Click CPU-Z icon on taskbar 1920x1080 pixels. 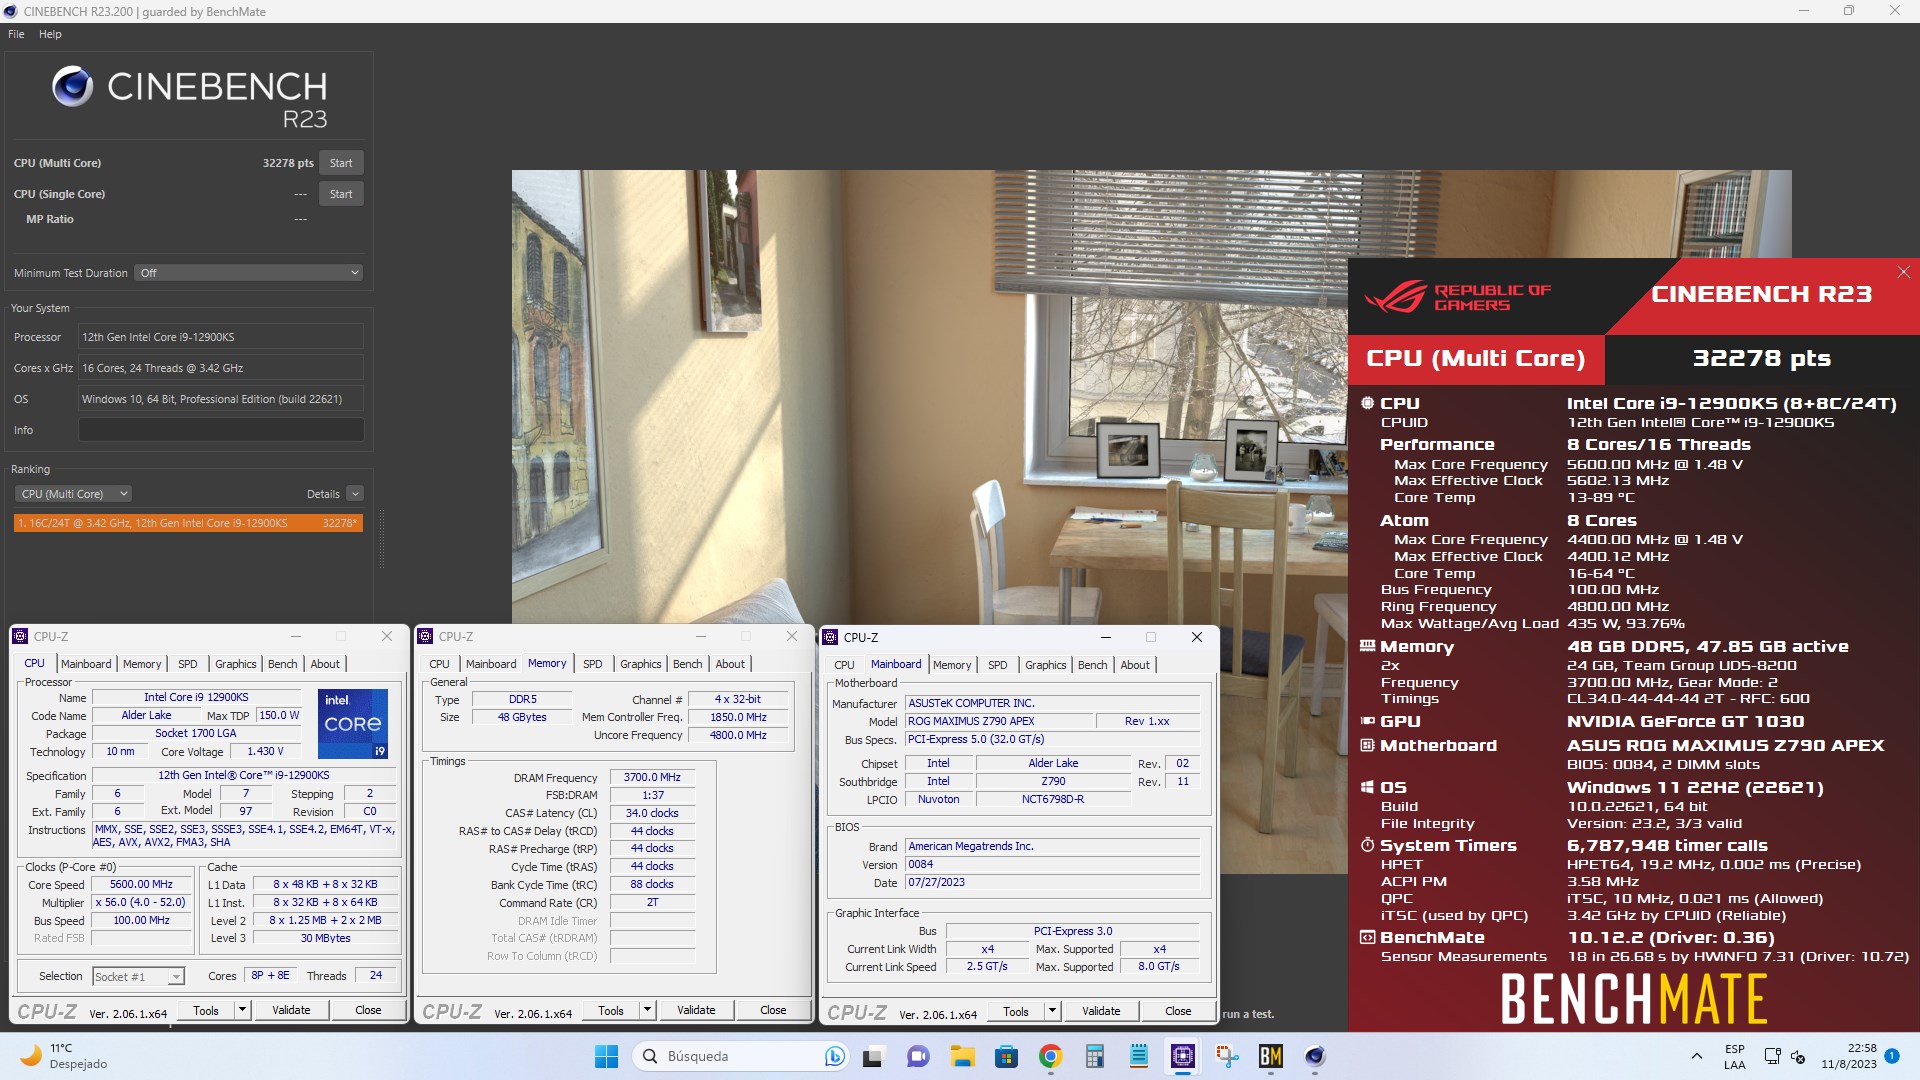coord(1183,1056)
